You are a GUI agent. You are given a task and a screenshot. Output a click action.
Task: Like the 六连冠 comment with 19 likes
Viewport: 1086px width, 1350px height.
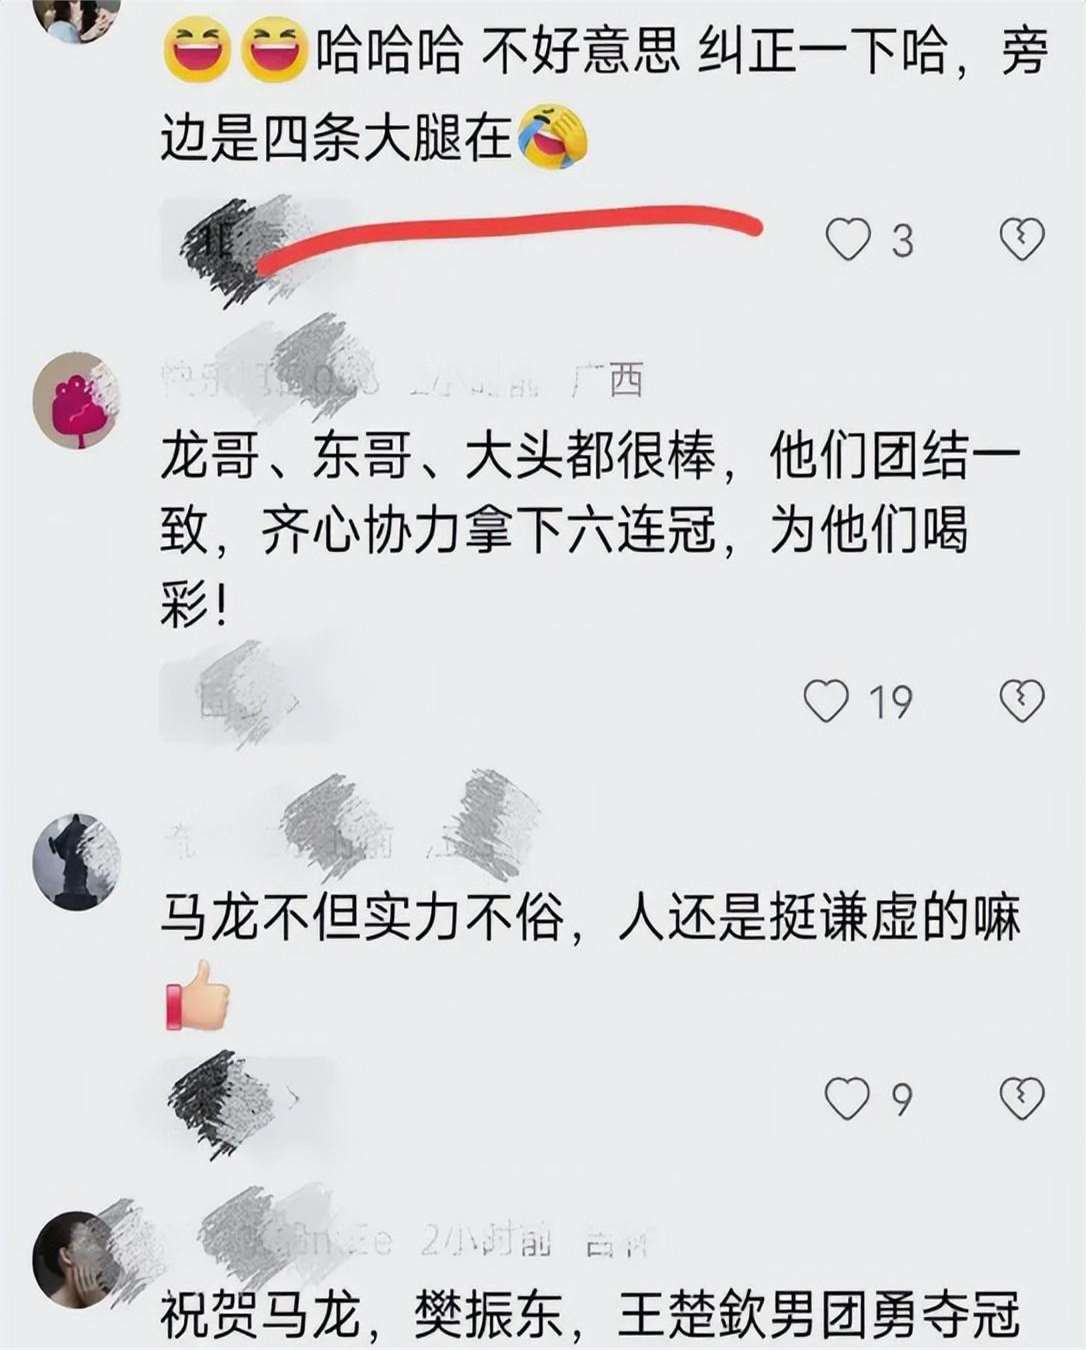(x=827, y=701)
